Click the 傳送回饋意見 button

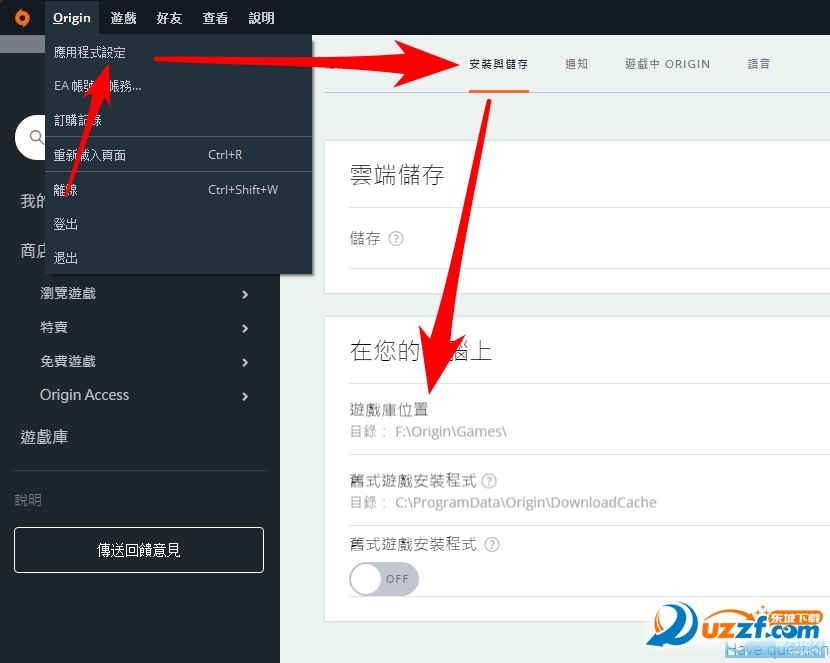tap(139, 550)
